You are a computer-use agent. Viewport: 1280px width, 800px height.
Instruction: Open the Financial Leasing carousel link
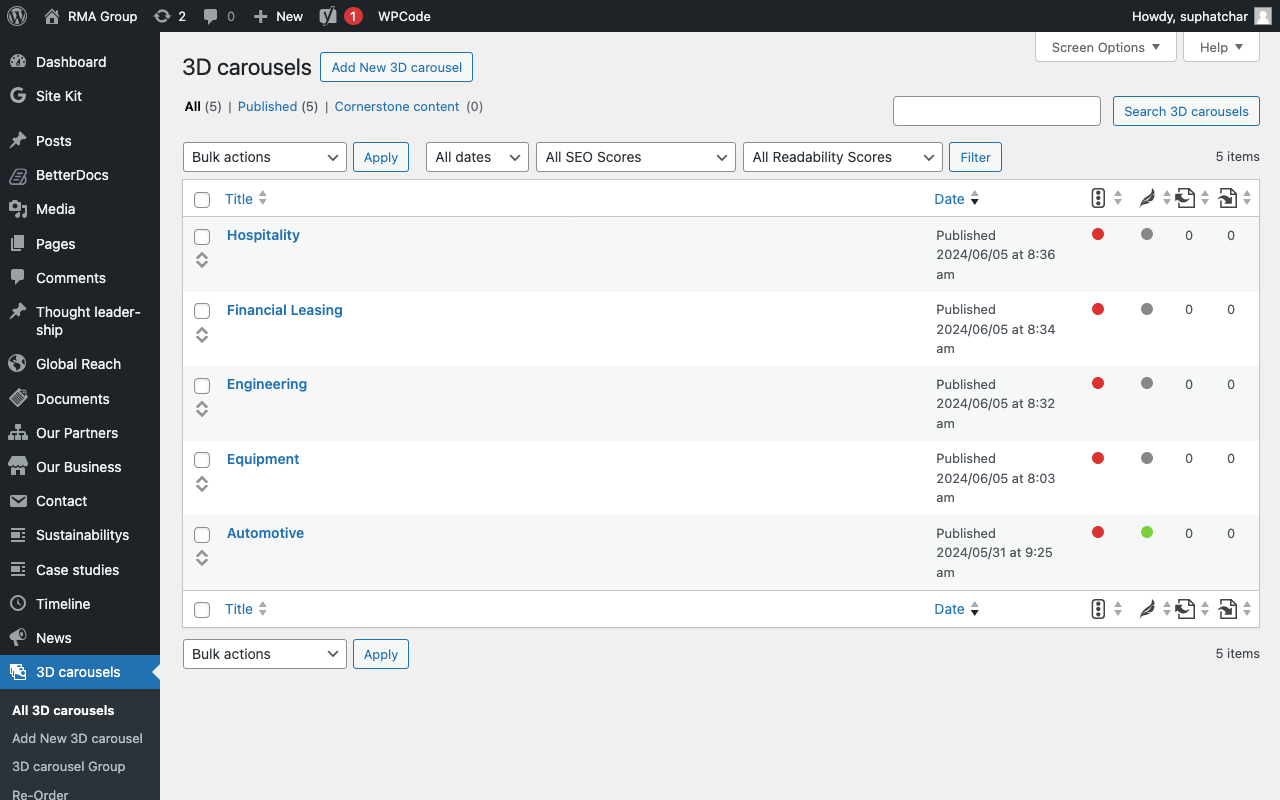pyautogui.click(x=284, y=310)
